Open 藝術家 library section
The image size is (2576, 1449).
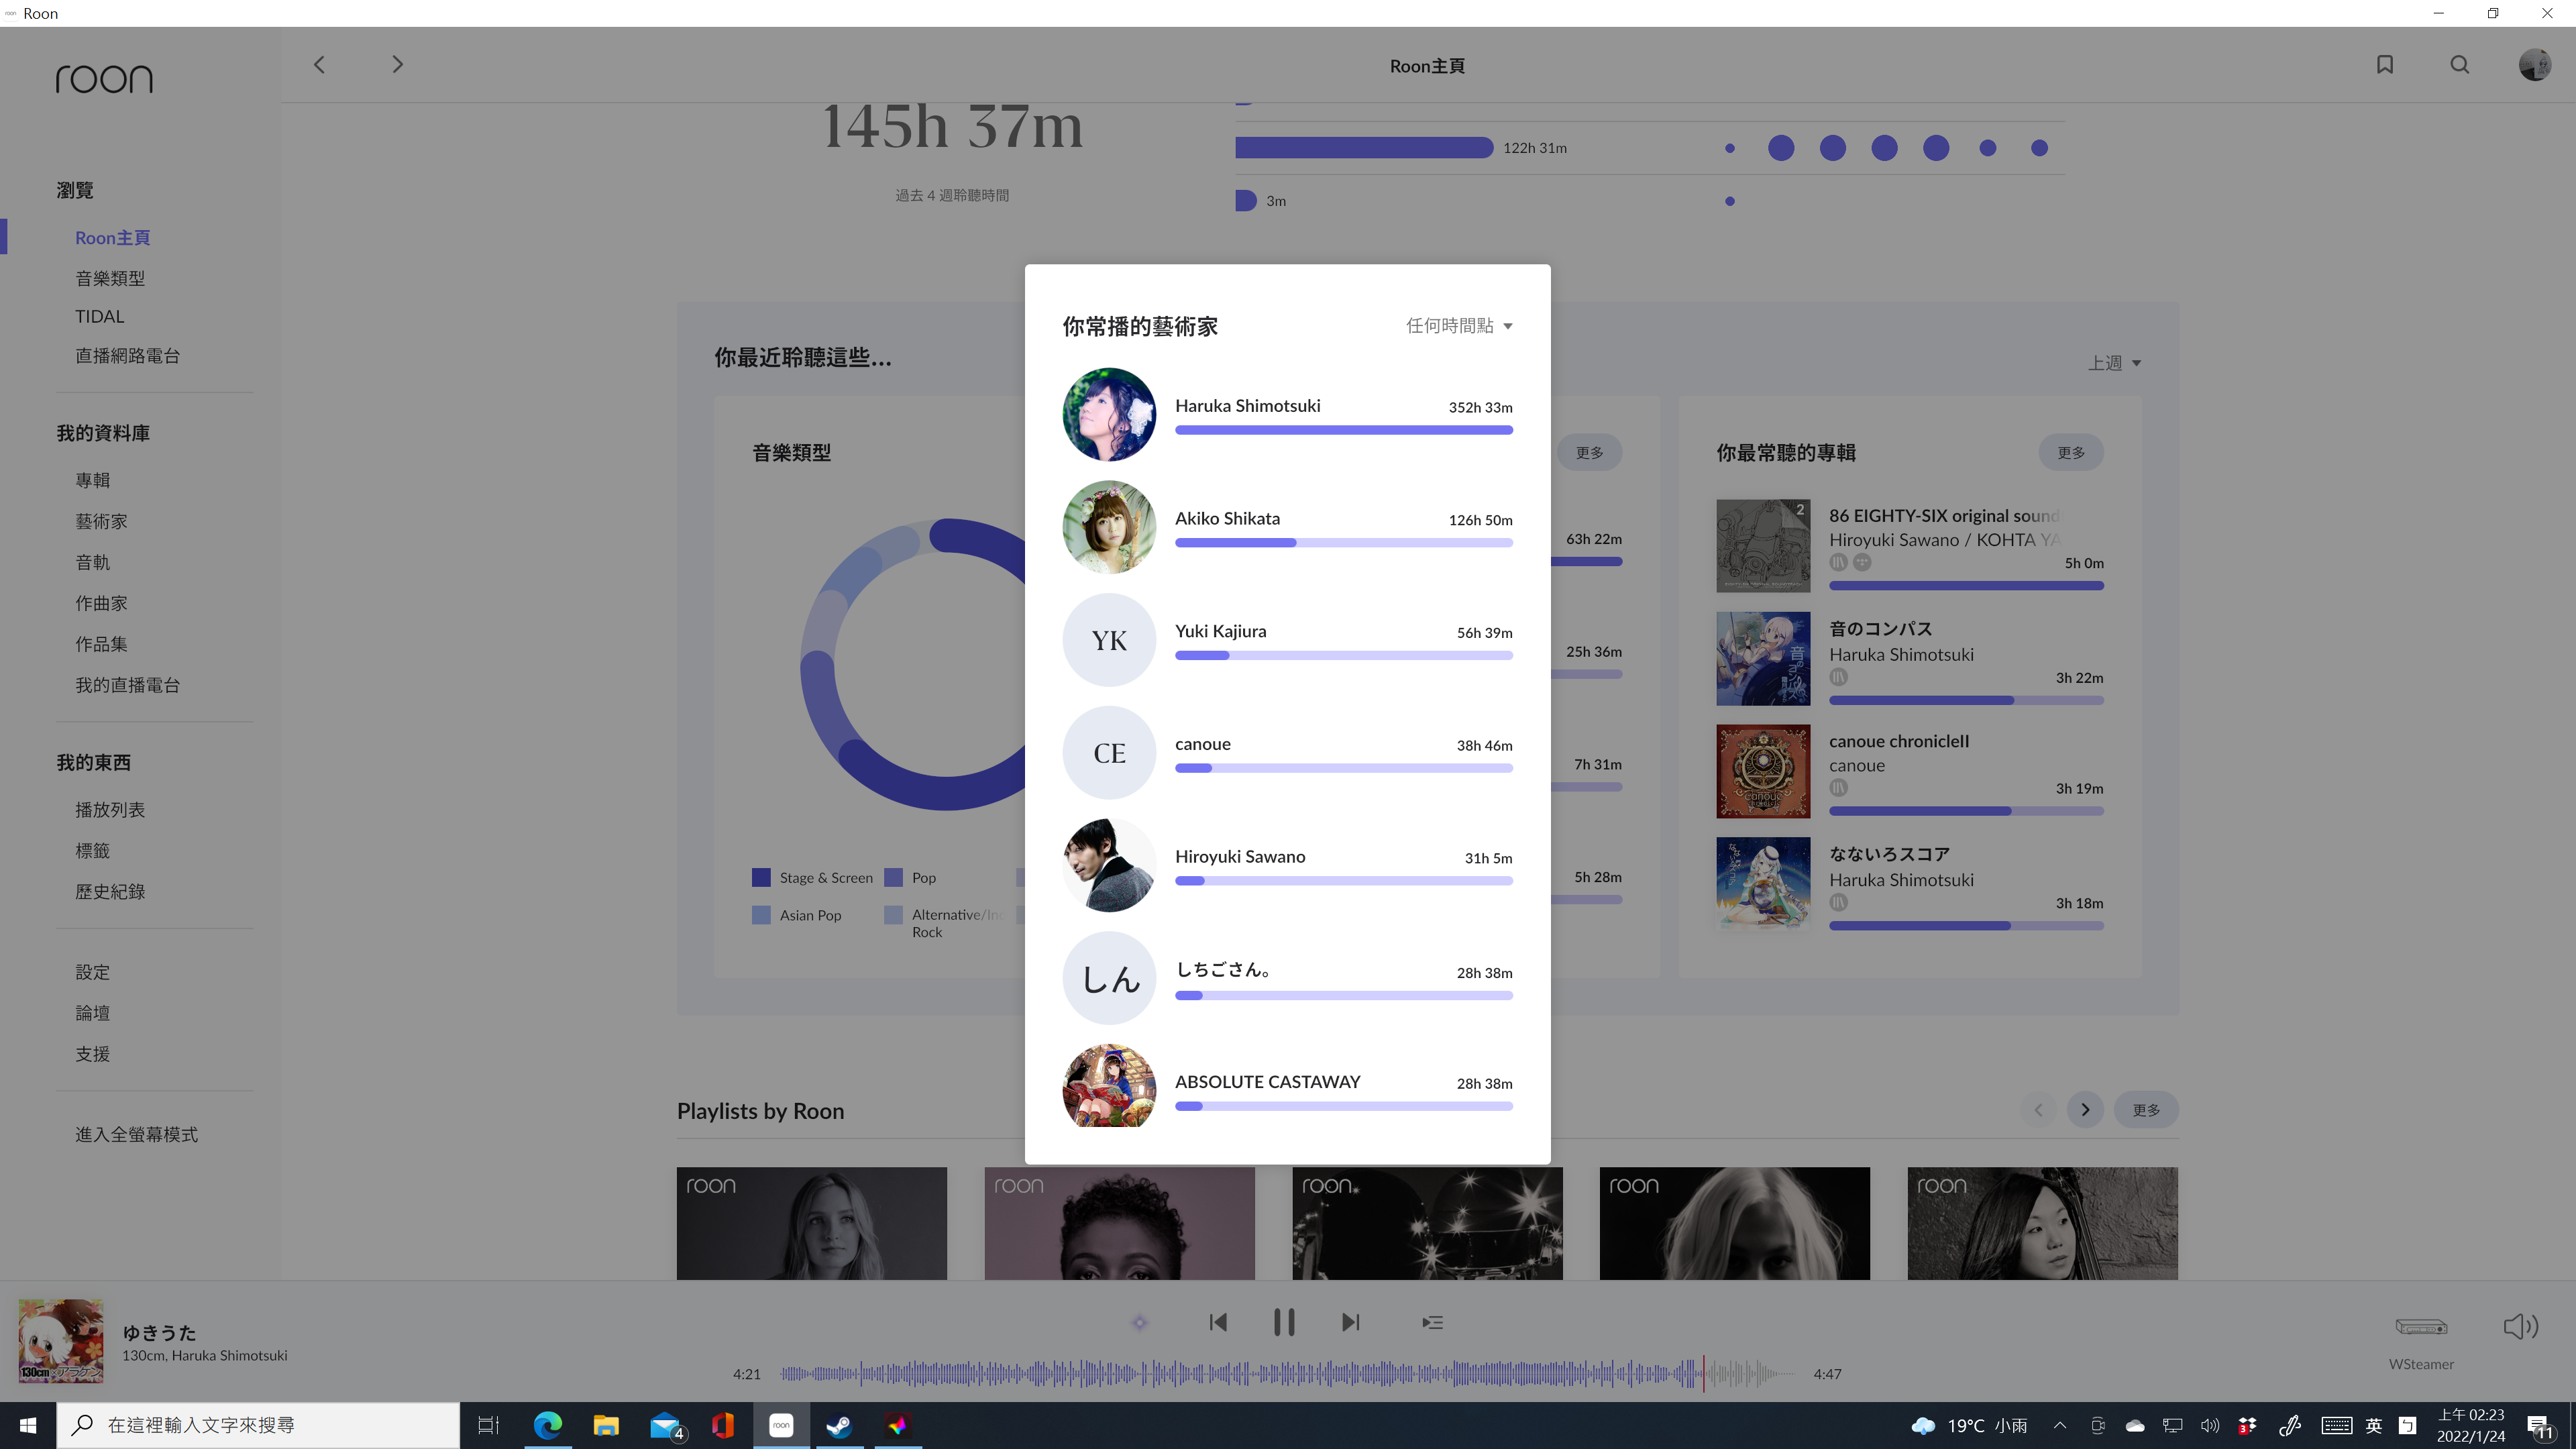101,522
